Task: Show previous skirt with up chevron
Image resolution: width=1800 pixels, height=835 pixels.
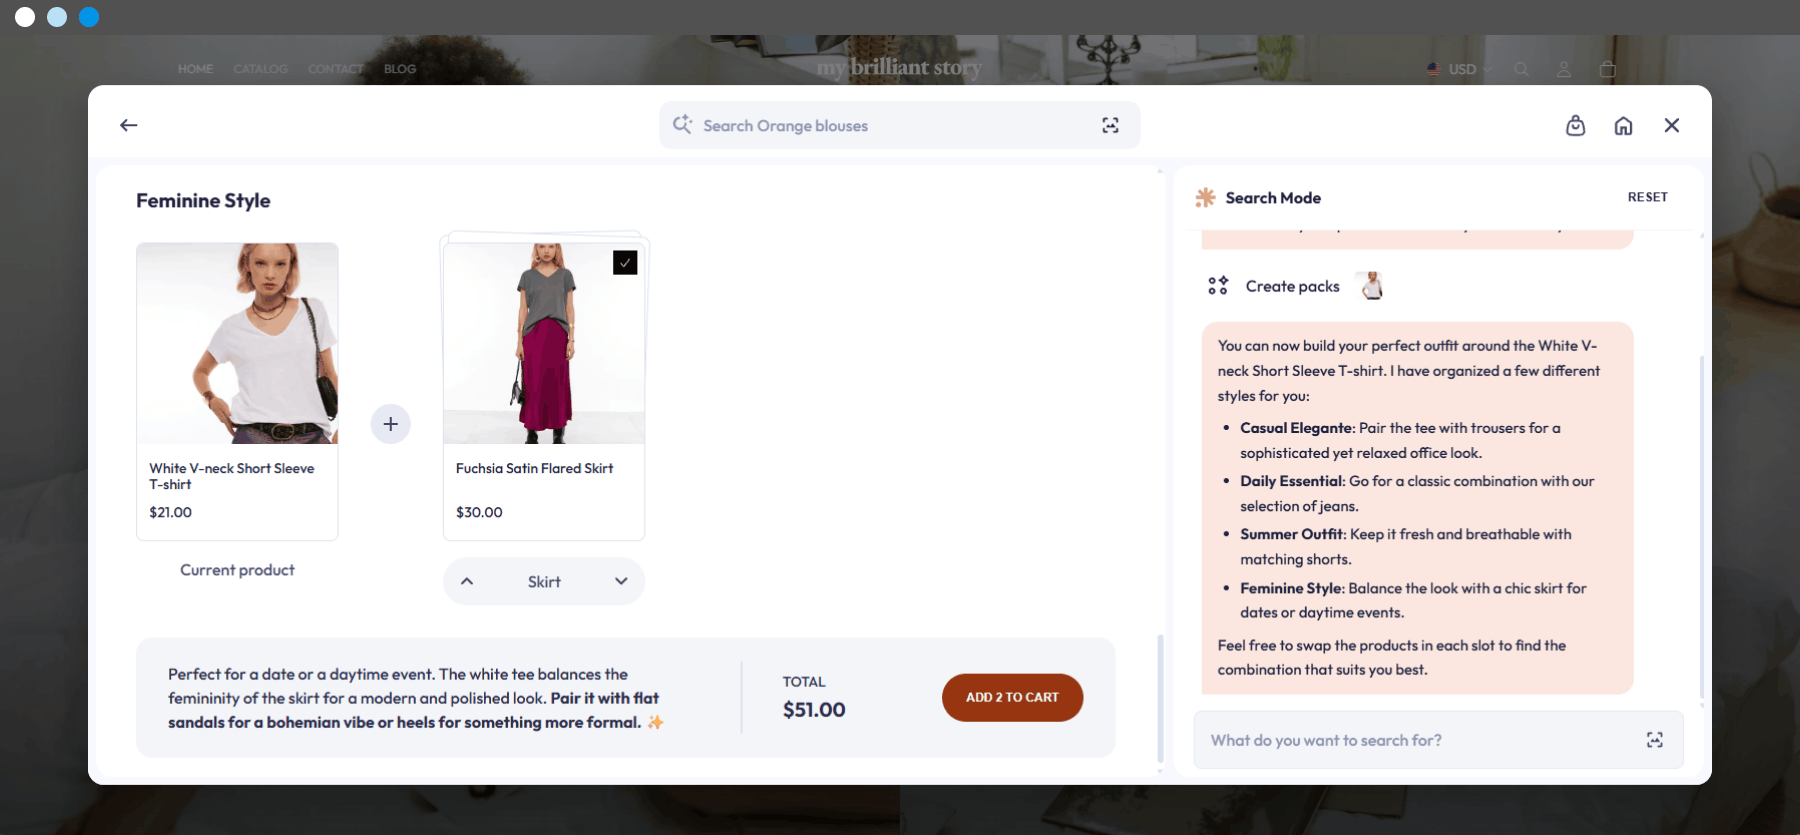Action: coord(467,581)
